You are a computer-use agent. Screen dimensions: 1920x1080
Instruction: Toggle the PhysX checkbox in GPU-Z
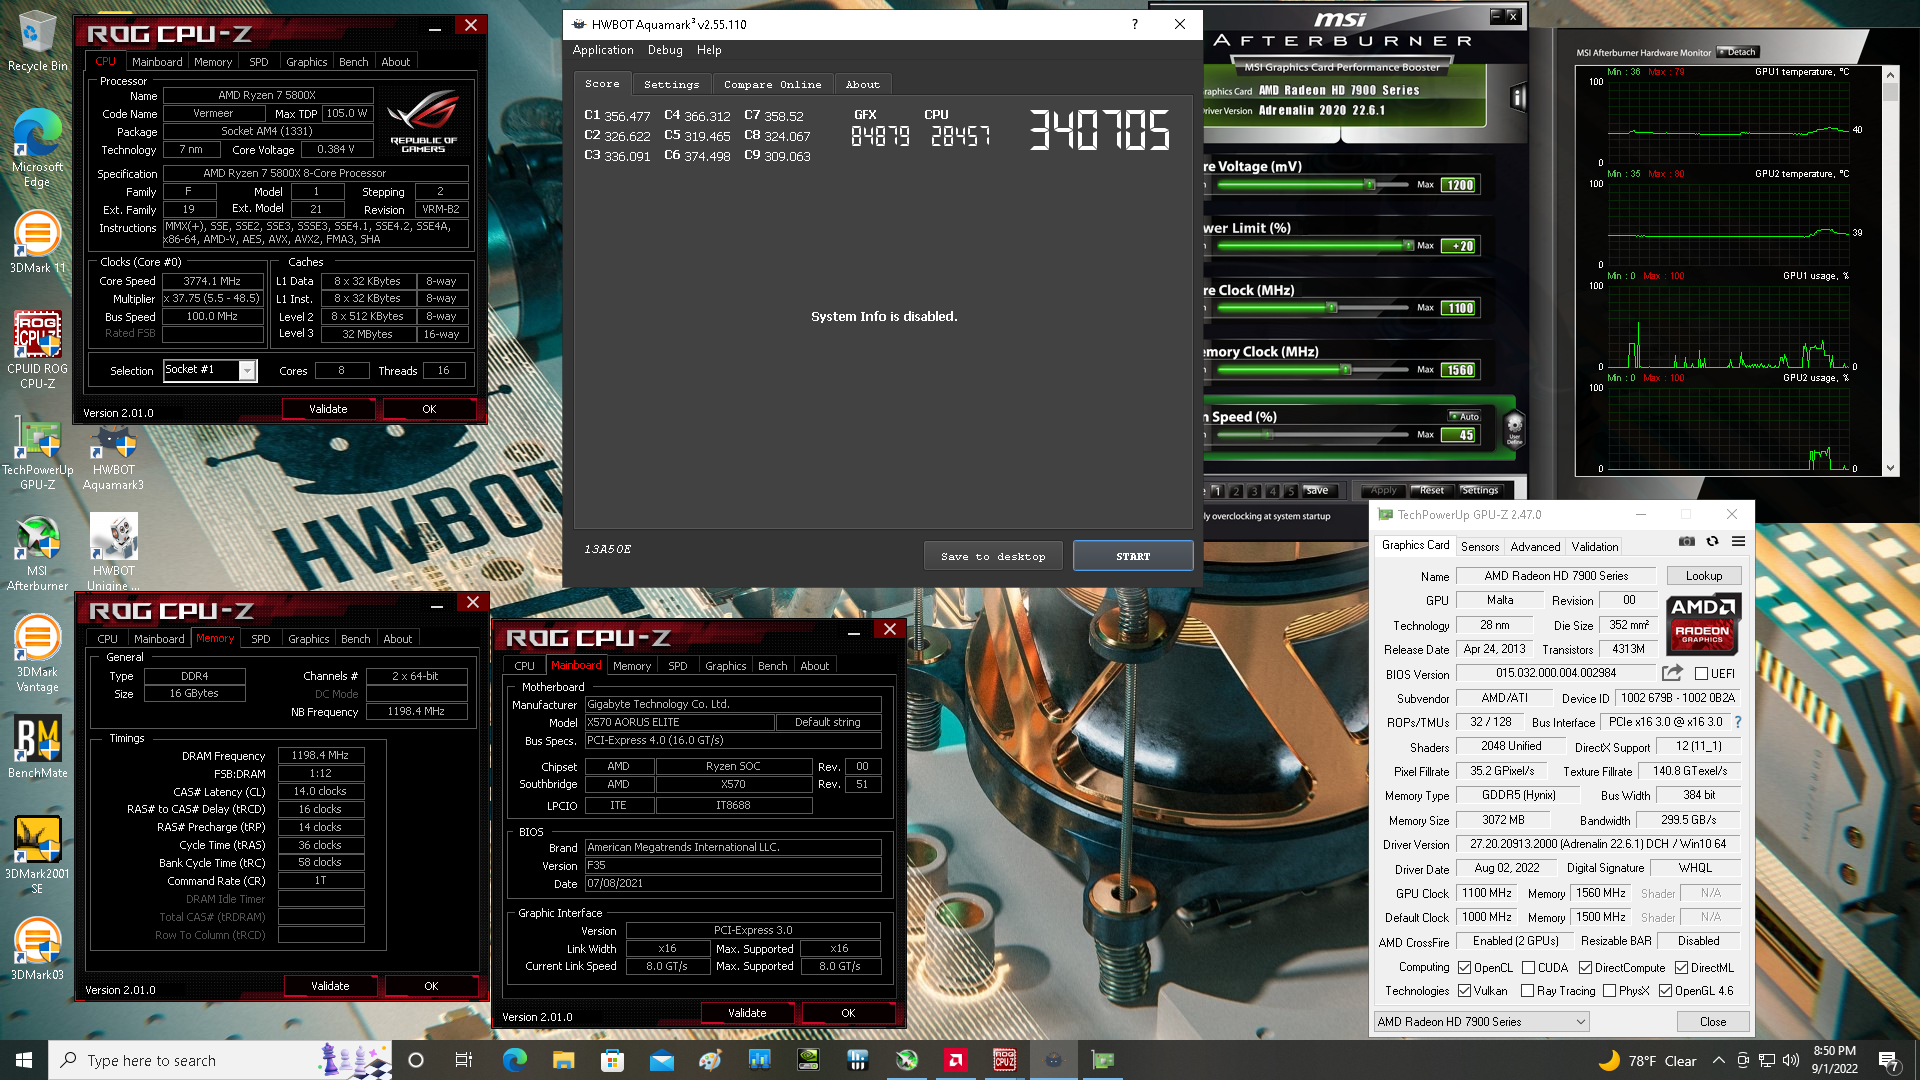(x=1609, y=991)
